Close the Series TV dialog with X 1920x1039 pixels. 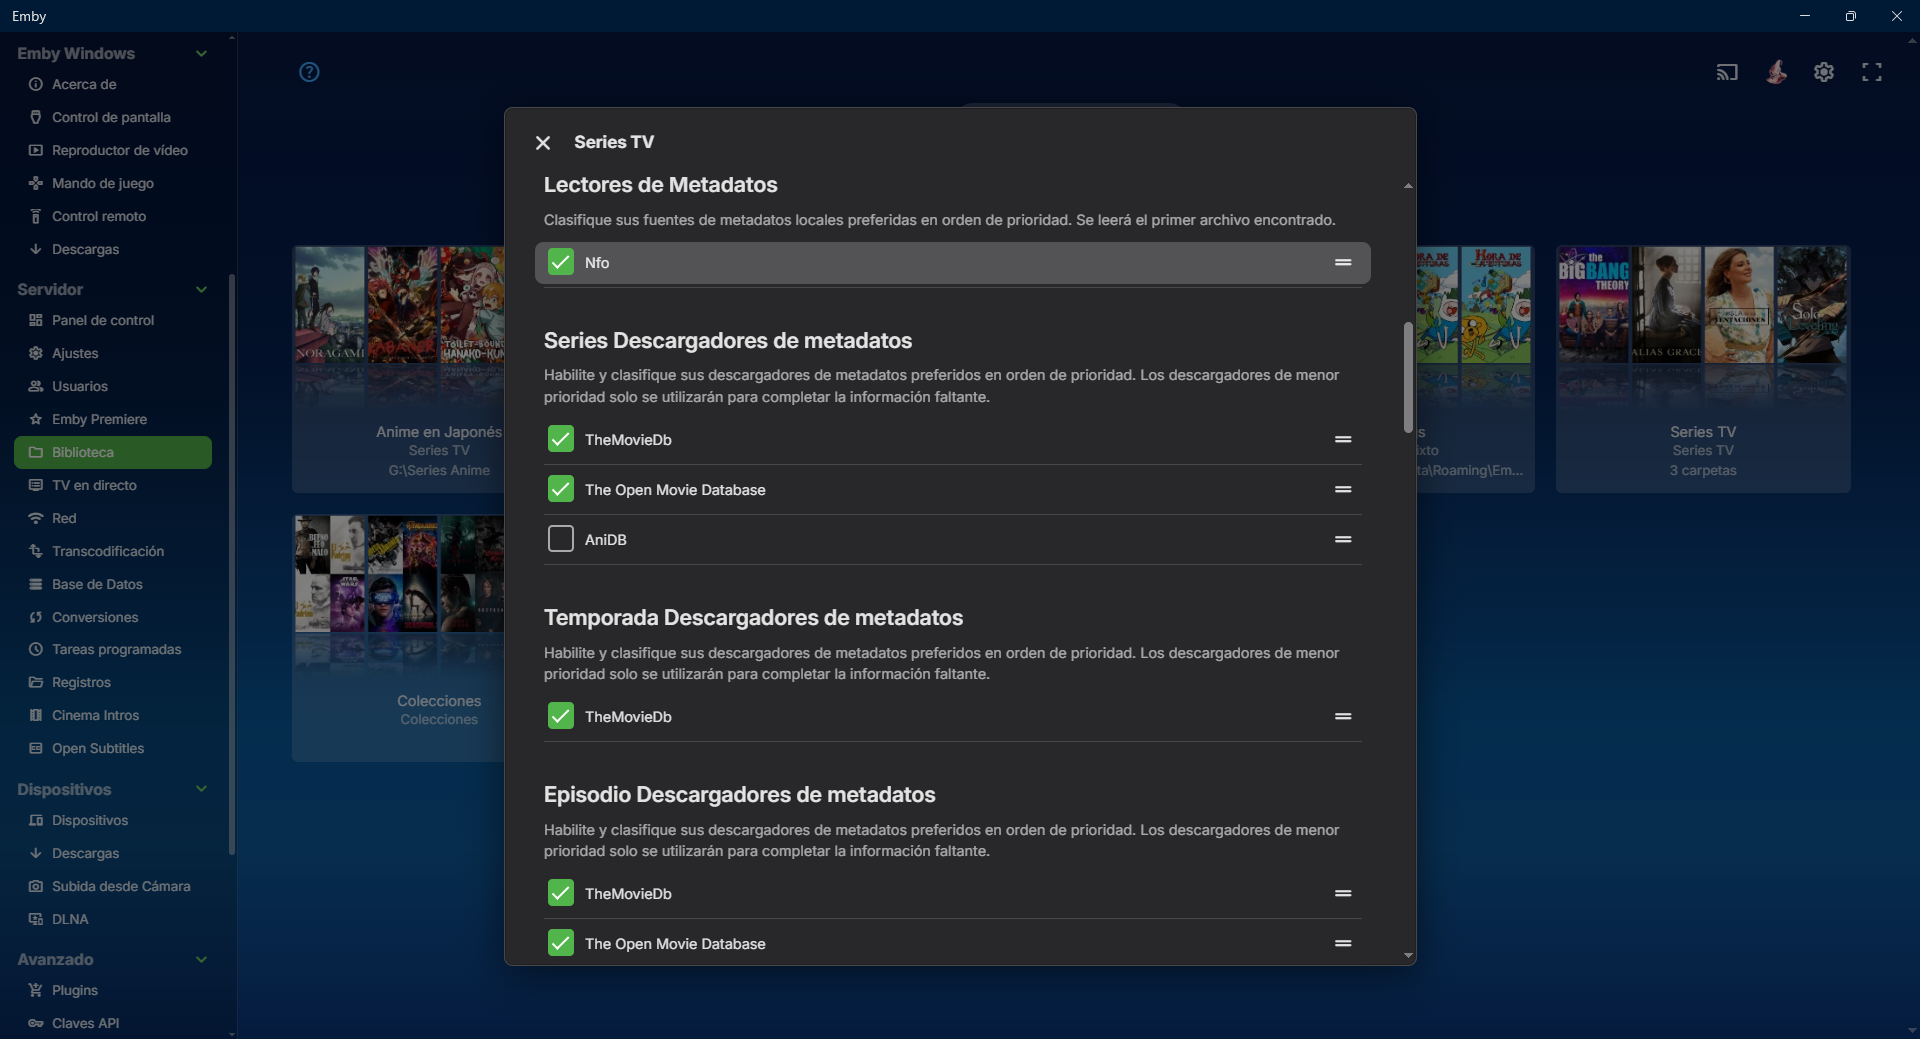[543, 143]
